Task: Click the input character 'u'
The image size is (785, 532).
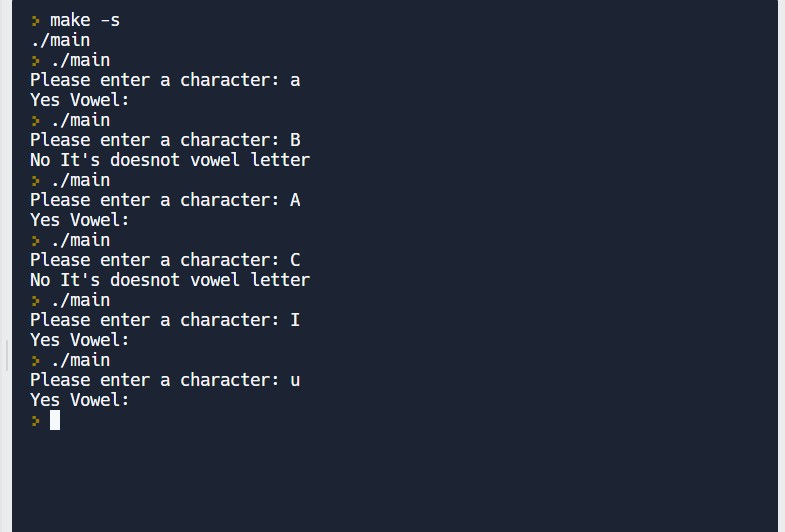Action: 295,380
